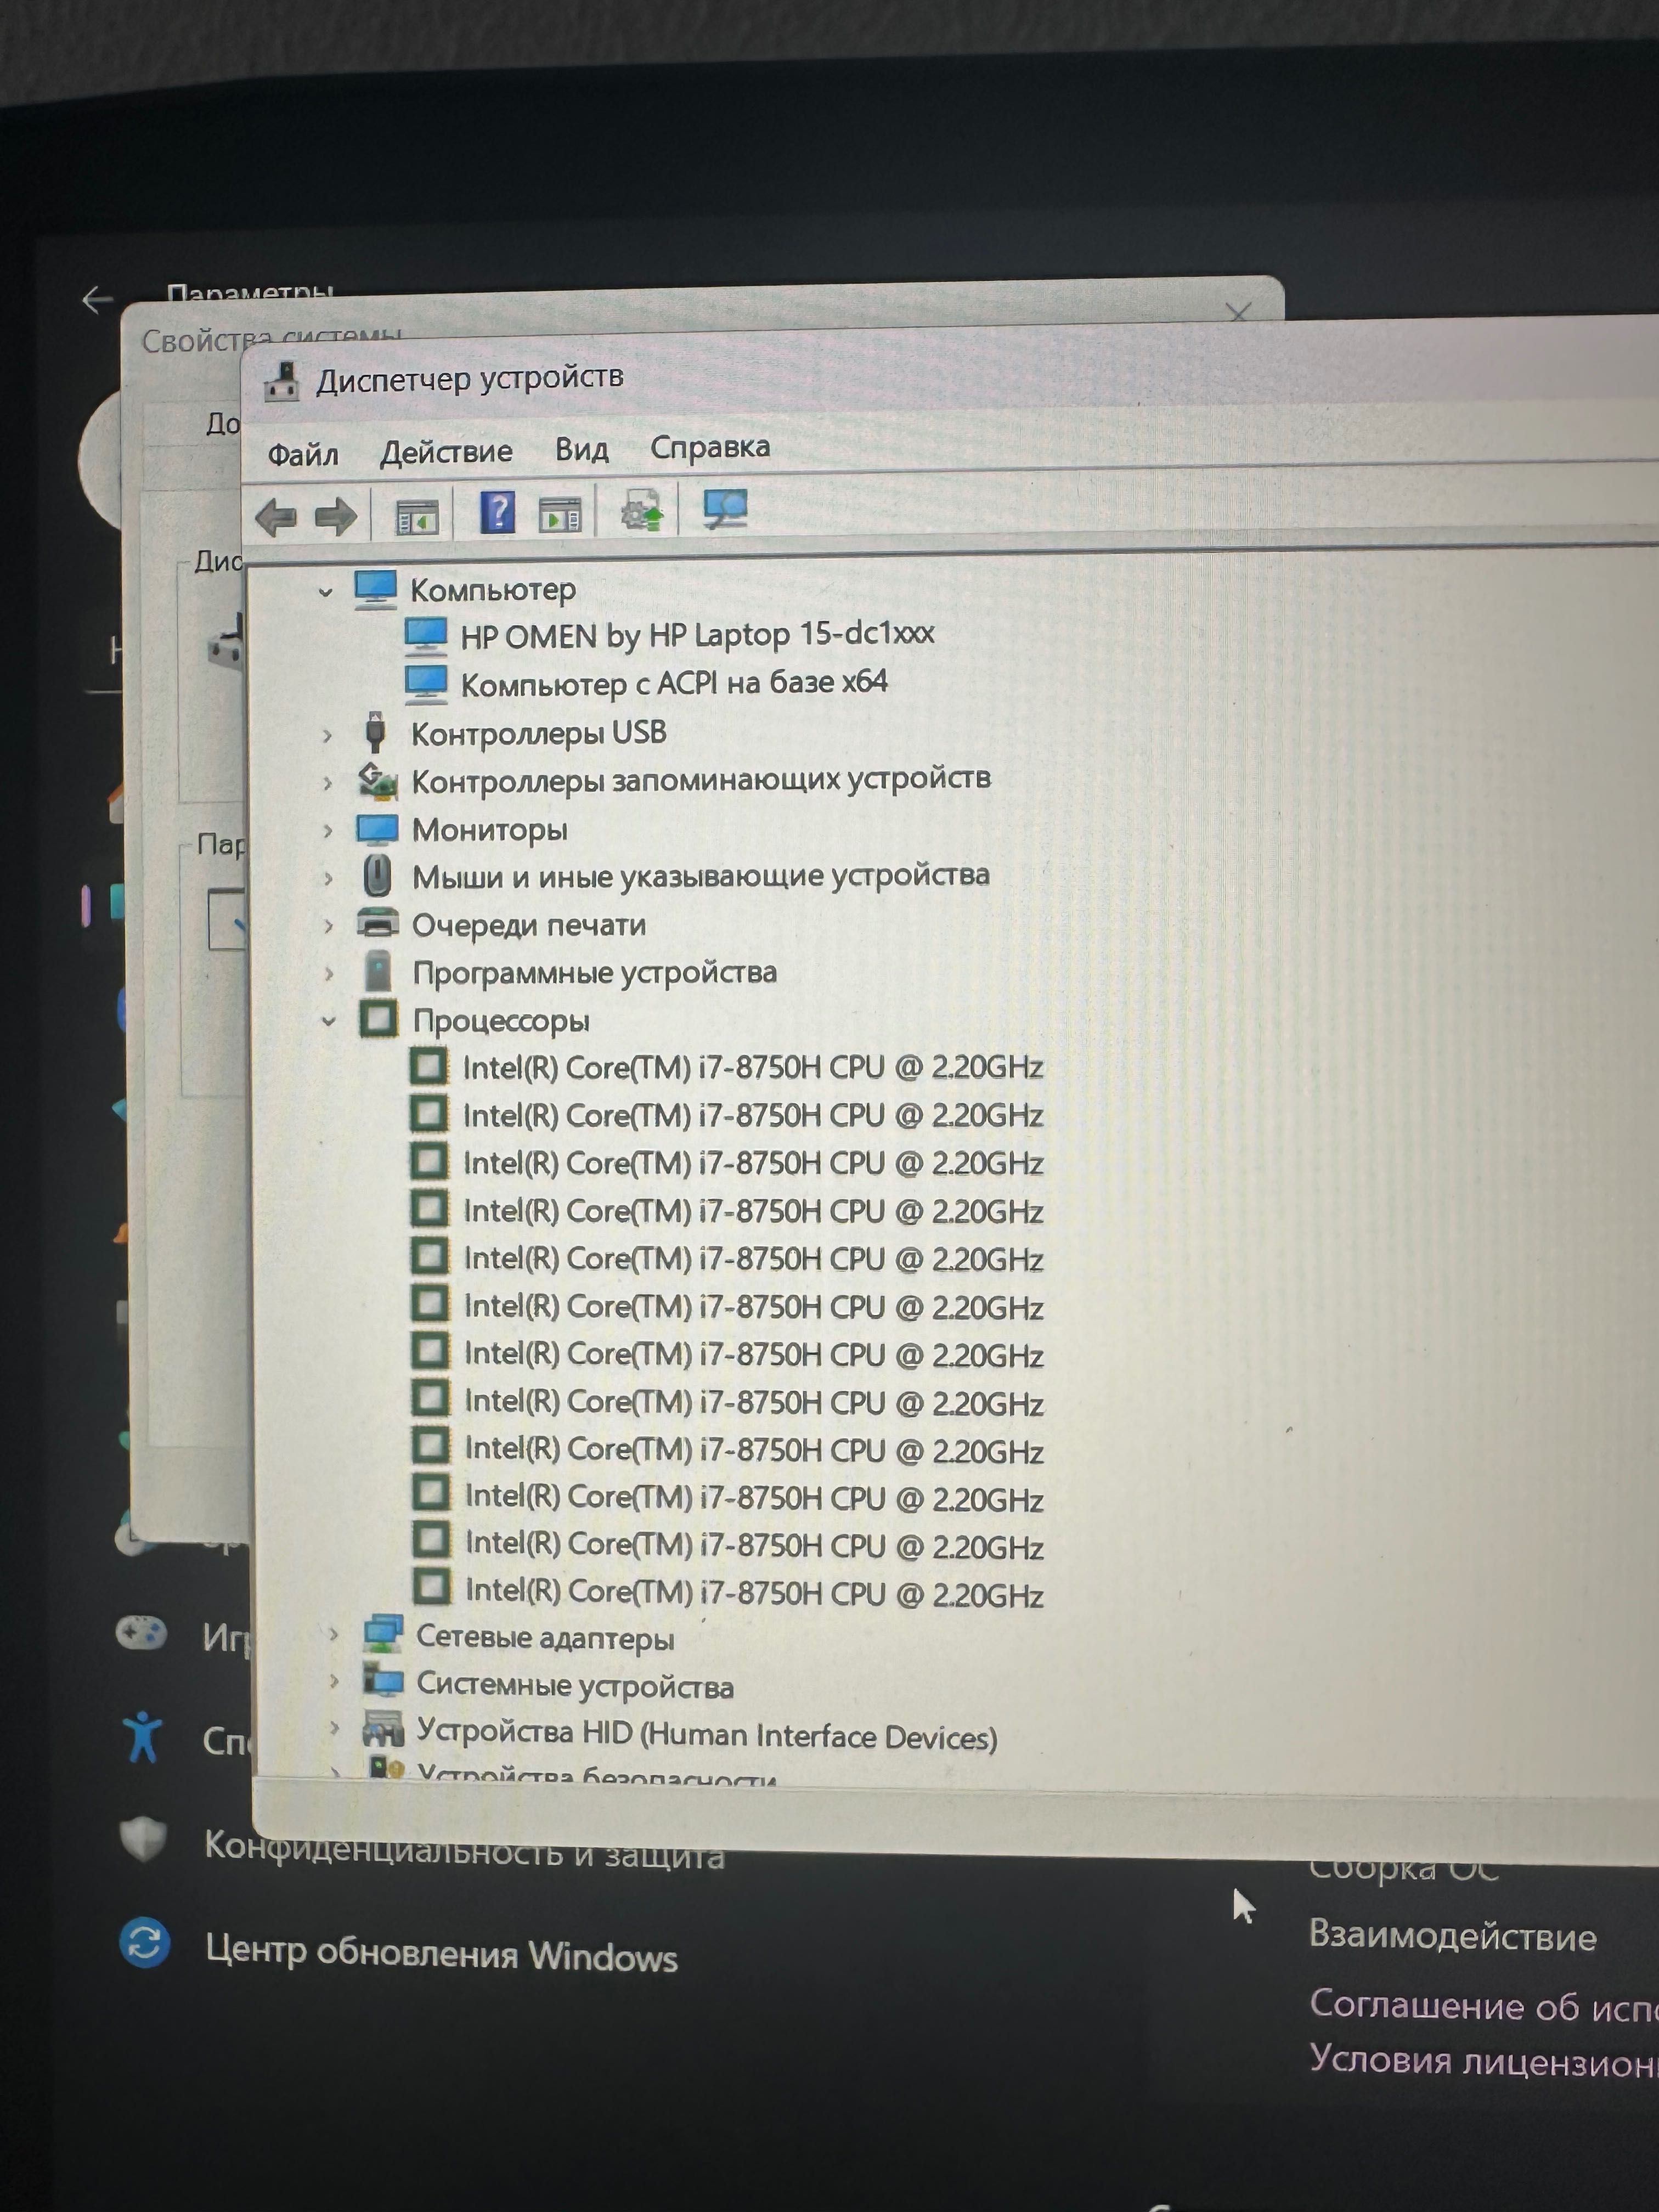The height and width of the screenshot is (2212, 1659).
Task: Collapse the Компьютер tree node
Action: pos(325,593)
